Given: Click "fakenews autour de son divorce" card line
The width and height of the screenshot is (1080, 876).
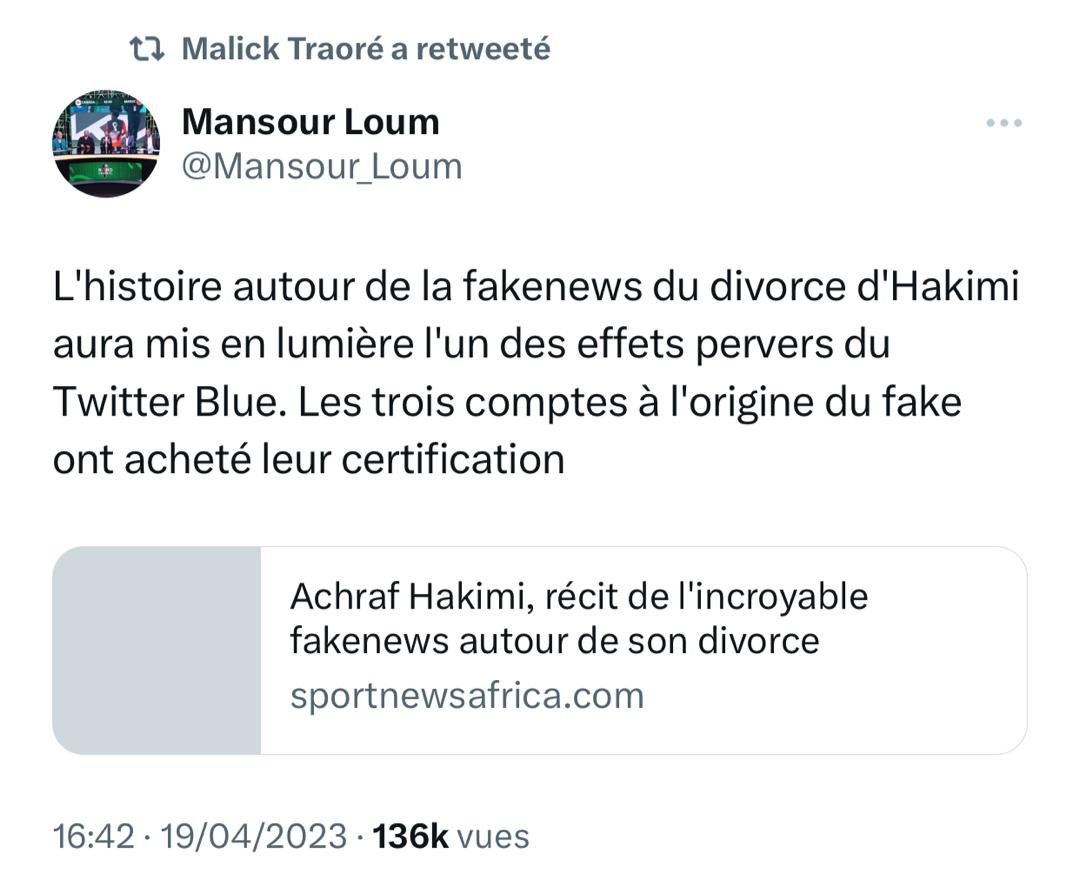Looking at the screenshot, I should (x=554, y=640).
